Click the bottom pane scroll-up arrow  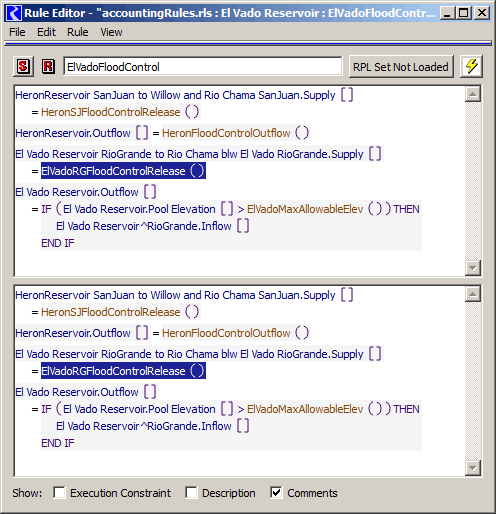click(x=472, y=294)
